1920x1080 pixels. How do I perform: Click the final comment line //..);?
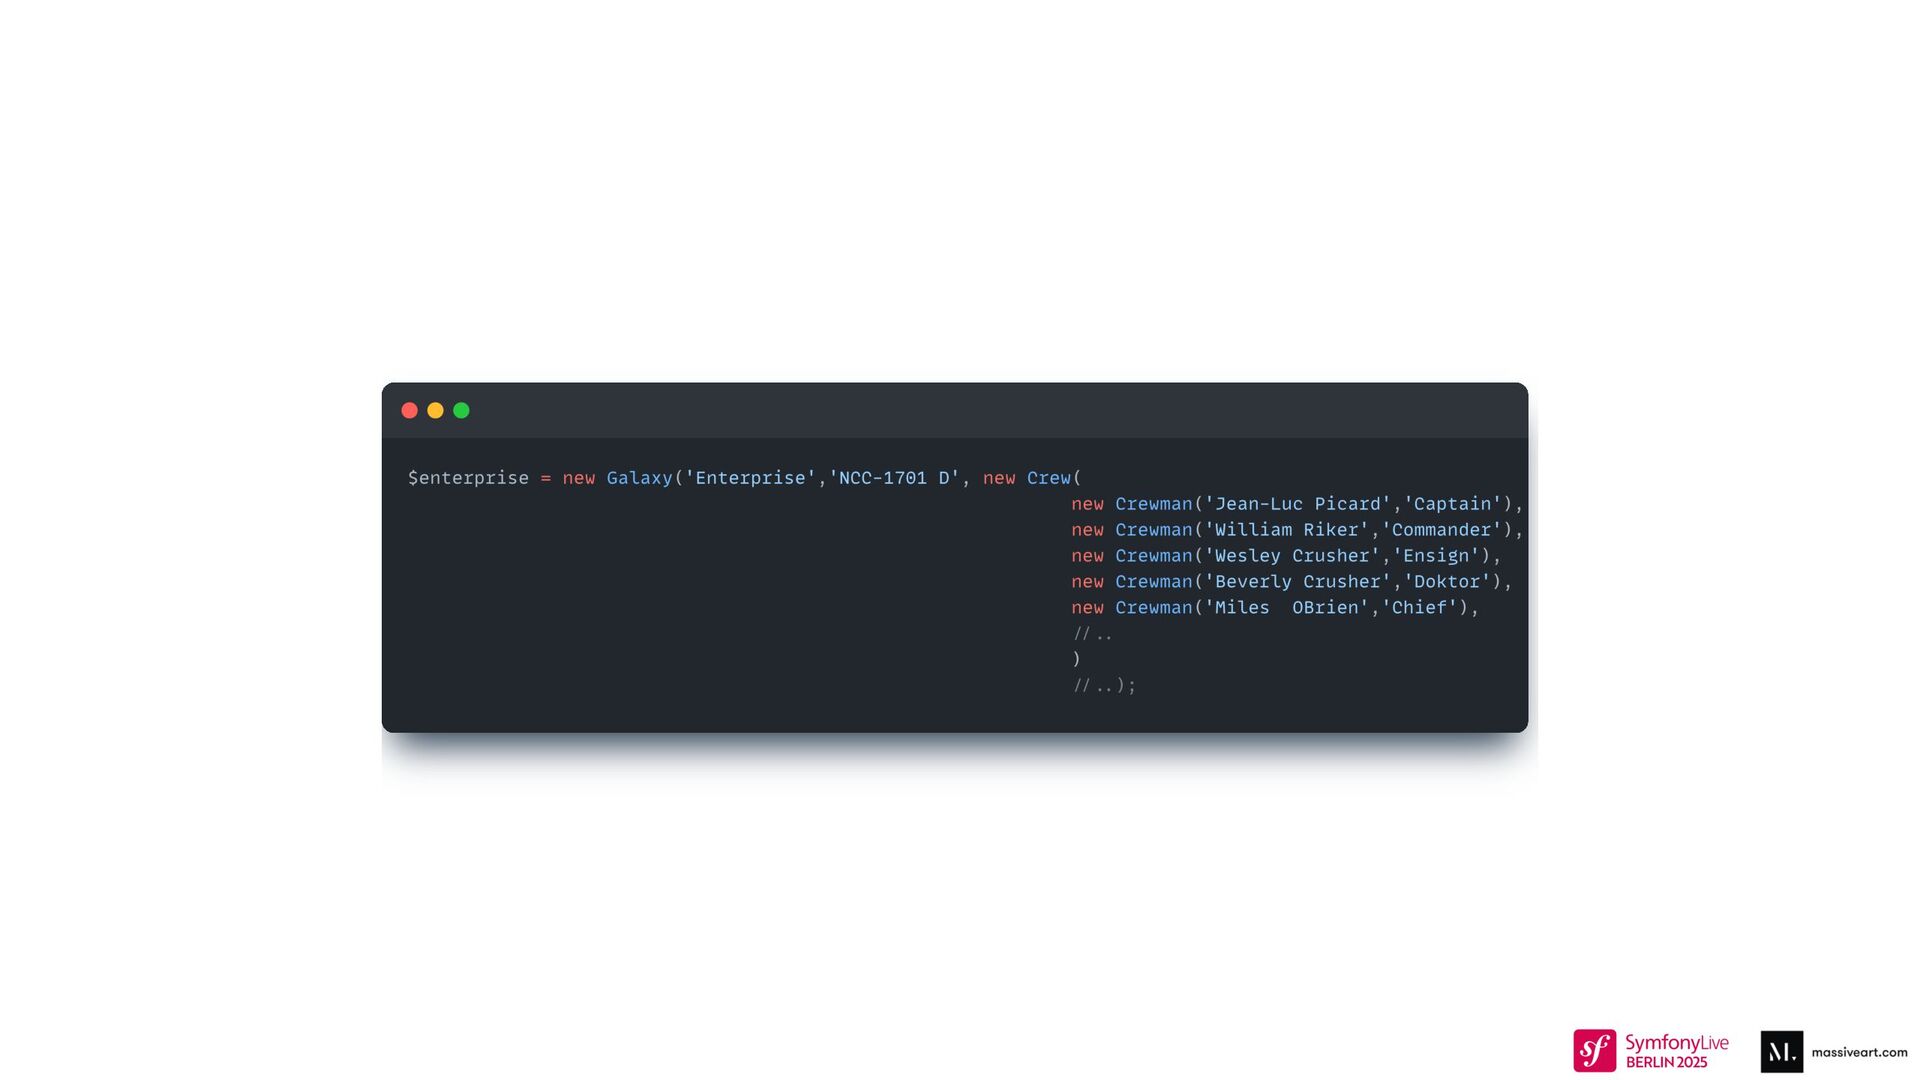pos(1104,686)
